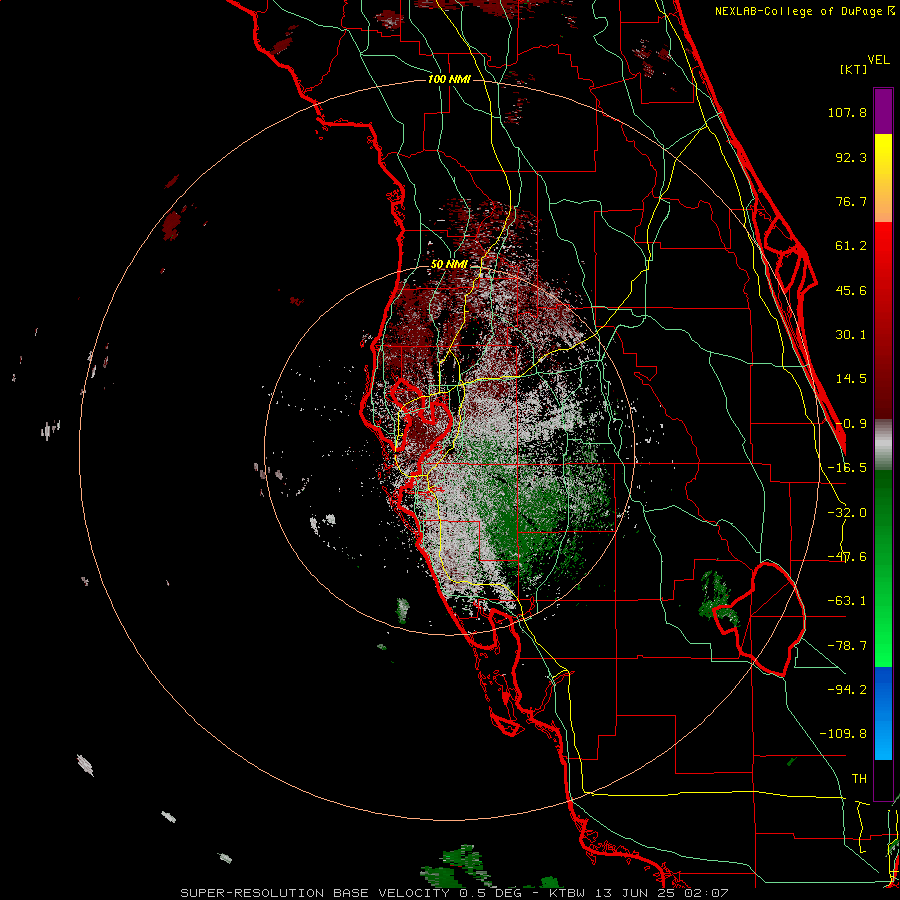
Task: Pick the blue segment of the color bar
Action: (883, 713)
